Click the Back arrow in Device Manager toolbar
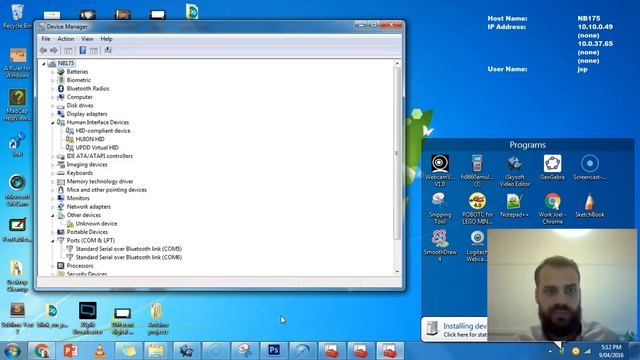 click(43, 50)
